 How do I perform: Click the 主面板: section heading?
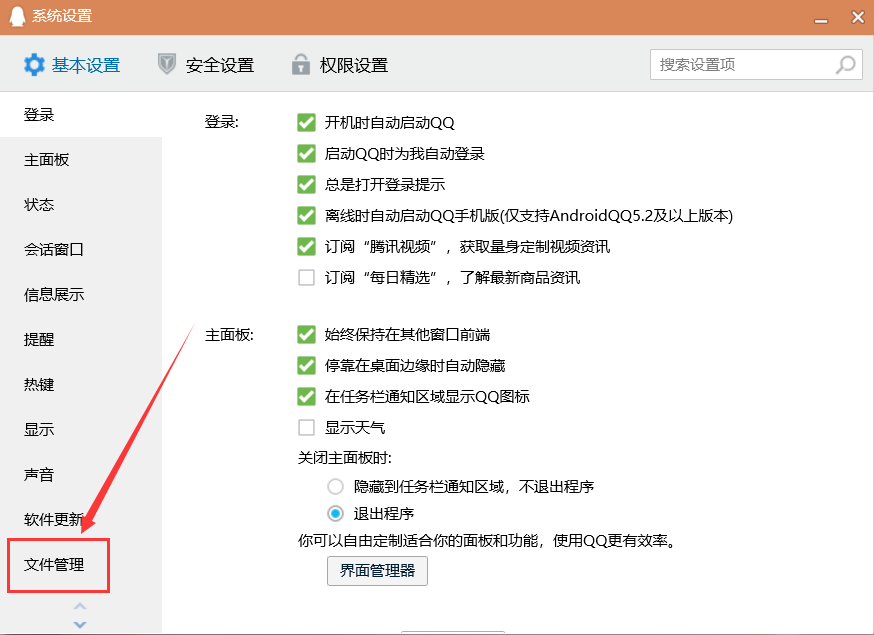click(x=229, y=335)
